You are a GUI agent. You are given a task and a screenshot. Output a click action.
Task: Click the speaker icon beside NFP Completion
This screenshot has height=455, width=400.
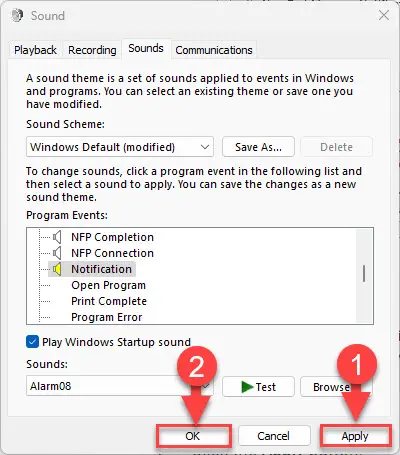[57, 237]
